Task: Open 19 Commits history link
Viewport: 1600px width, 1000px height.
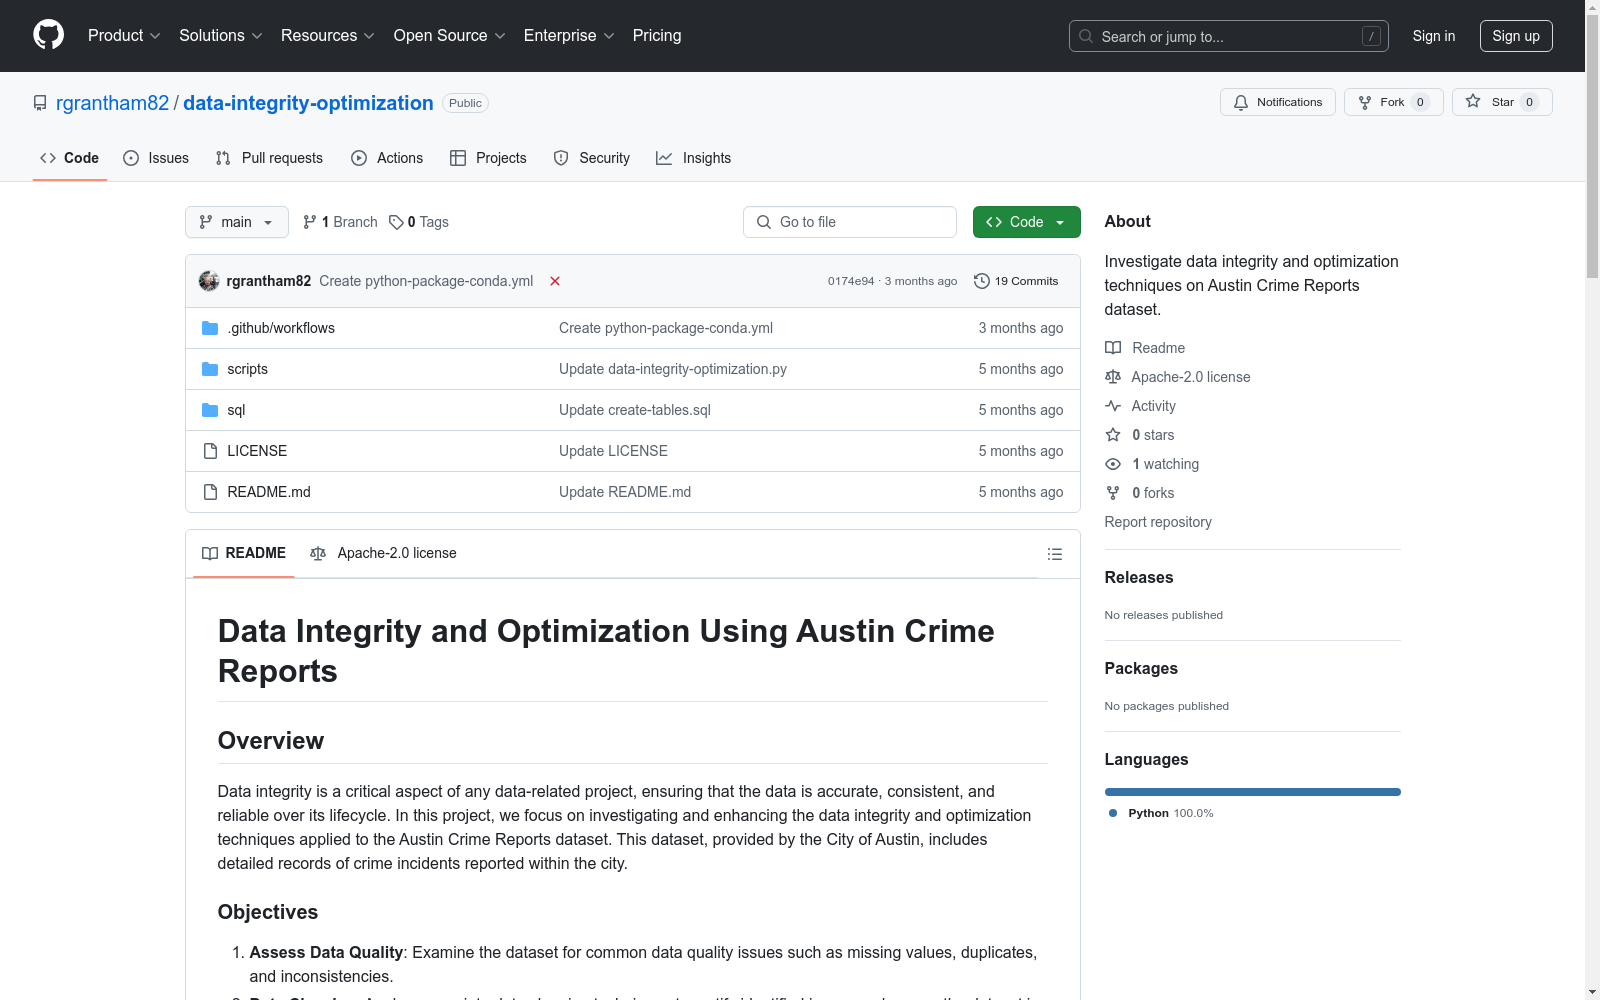Action: (1016, 281)
